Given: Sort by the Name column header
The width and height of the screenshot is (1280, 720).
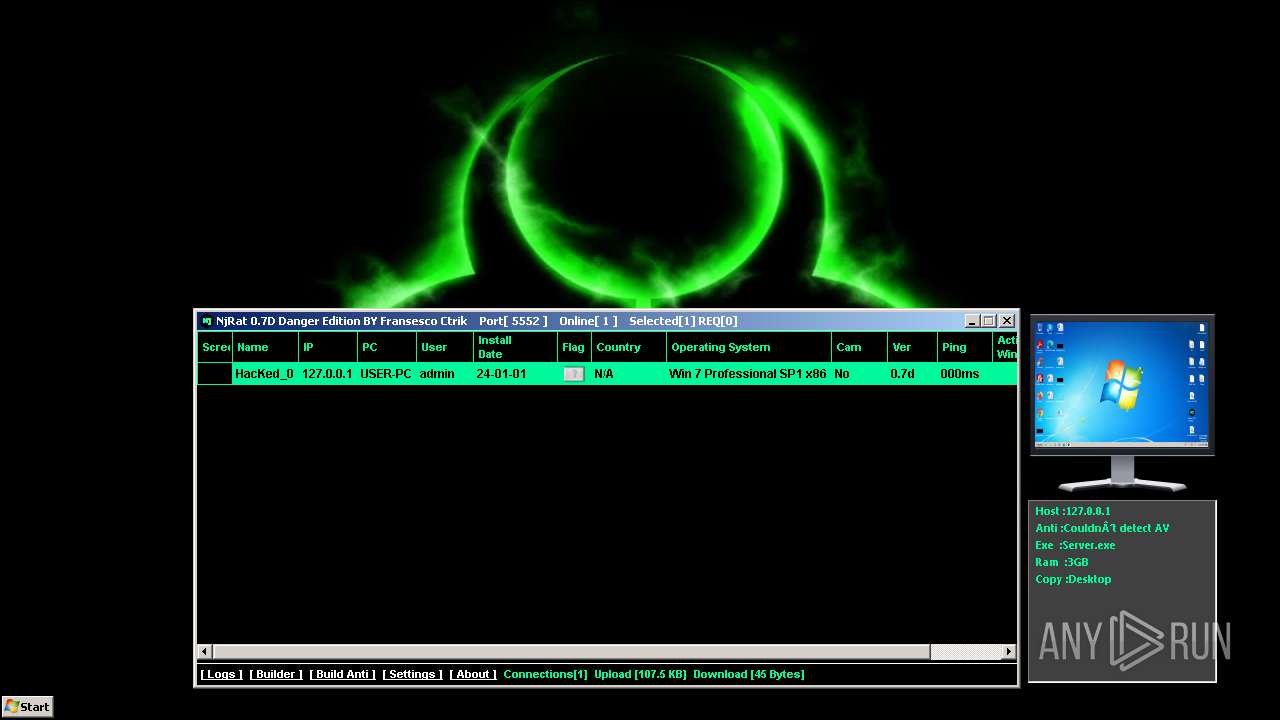Looking at the screenshot, I should pos(265,347).
